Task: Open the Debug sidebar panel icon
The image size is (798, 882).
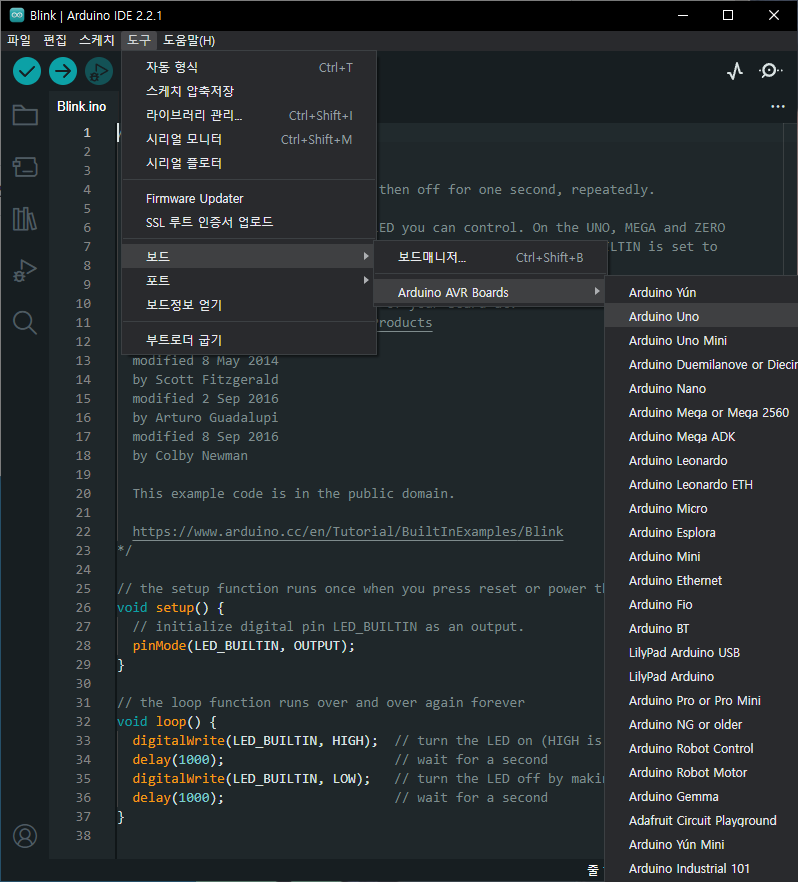Action: tap(25, 271)
